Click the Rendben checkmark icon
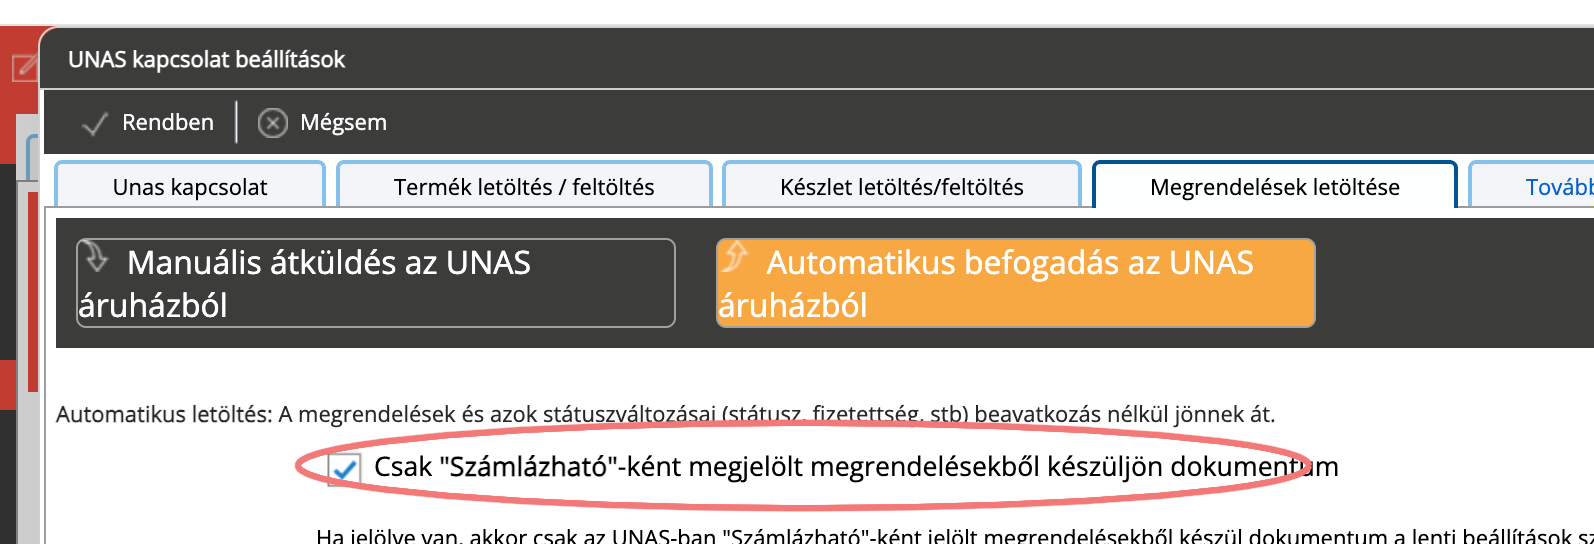The height and width of the screenshot is (544, 1594). click(x=95, y=123)
